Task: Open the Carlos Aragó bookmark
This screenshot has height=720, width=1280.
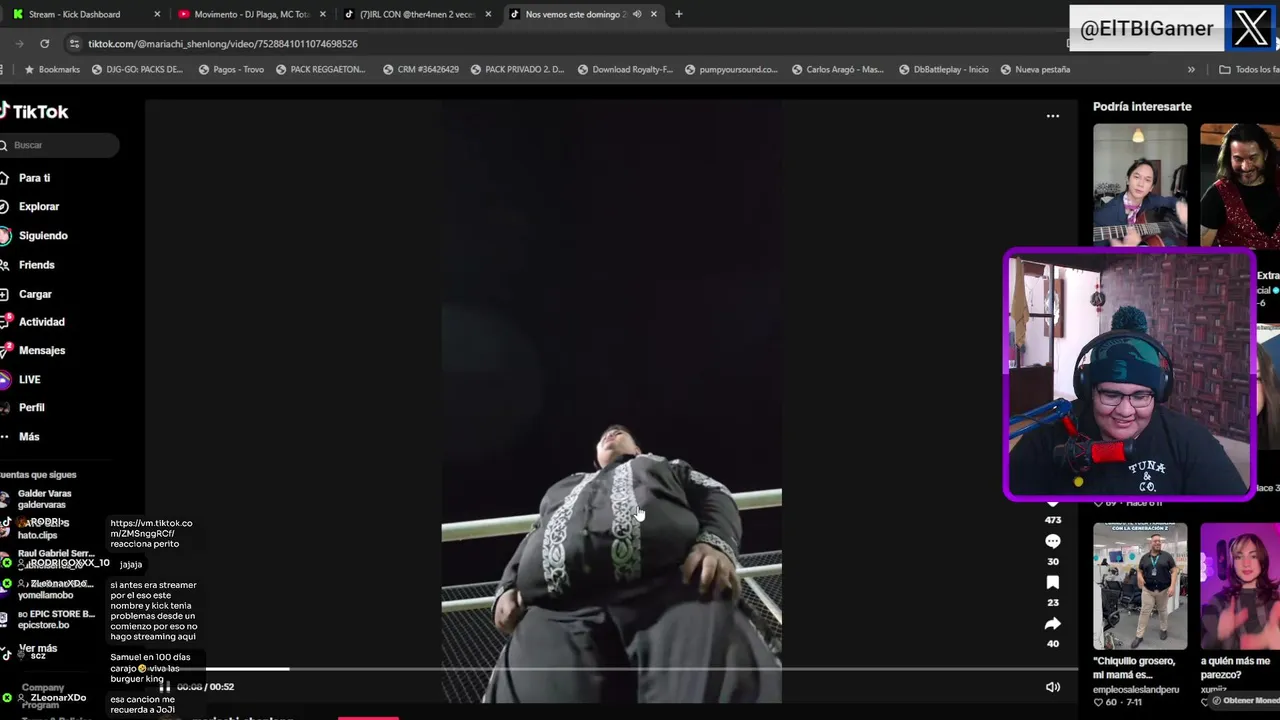Action: pyautogui.click(x=837, y=70)
